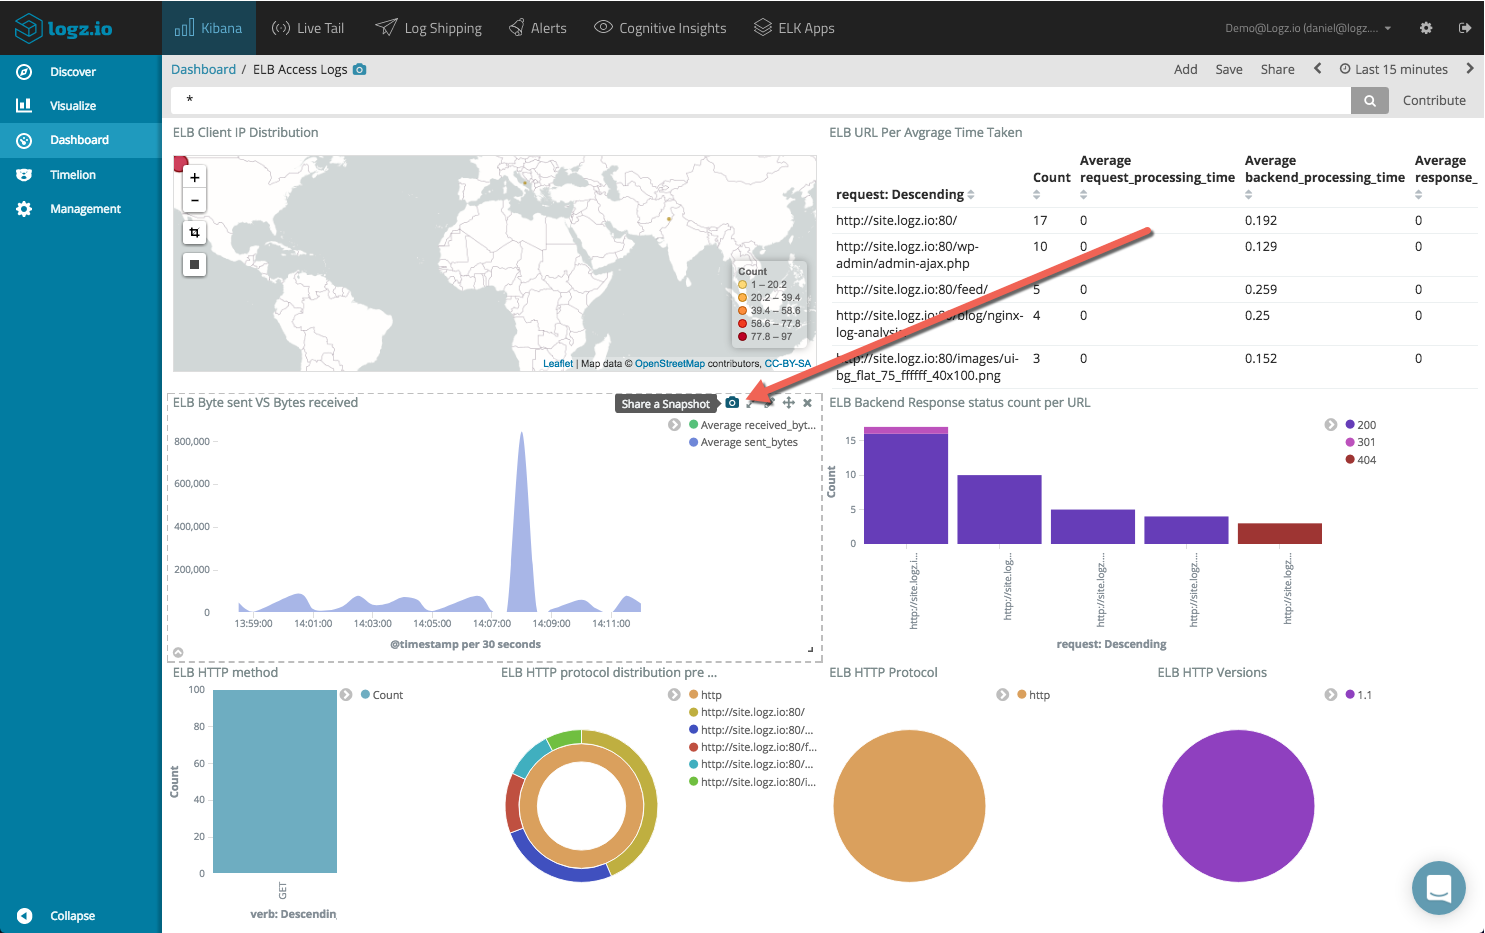Image resolution: width=1485 pixels, height=933 pixels.
Task: Click the Add button
Action: [x=1186, y=69]
